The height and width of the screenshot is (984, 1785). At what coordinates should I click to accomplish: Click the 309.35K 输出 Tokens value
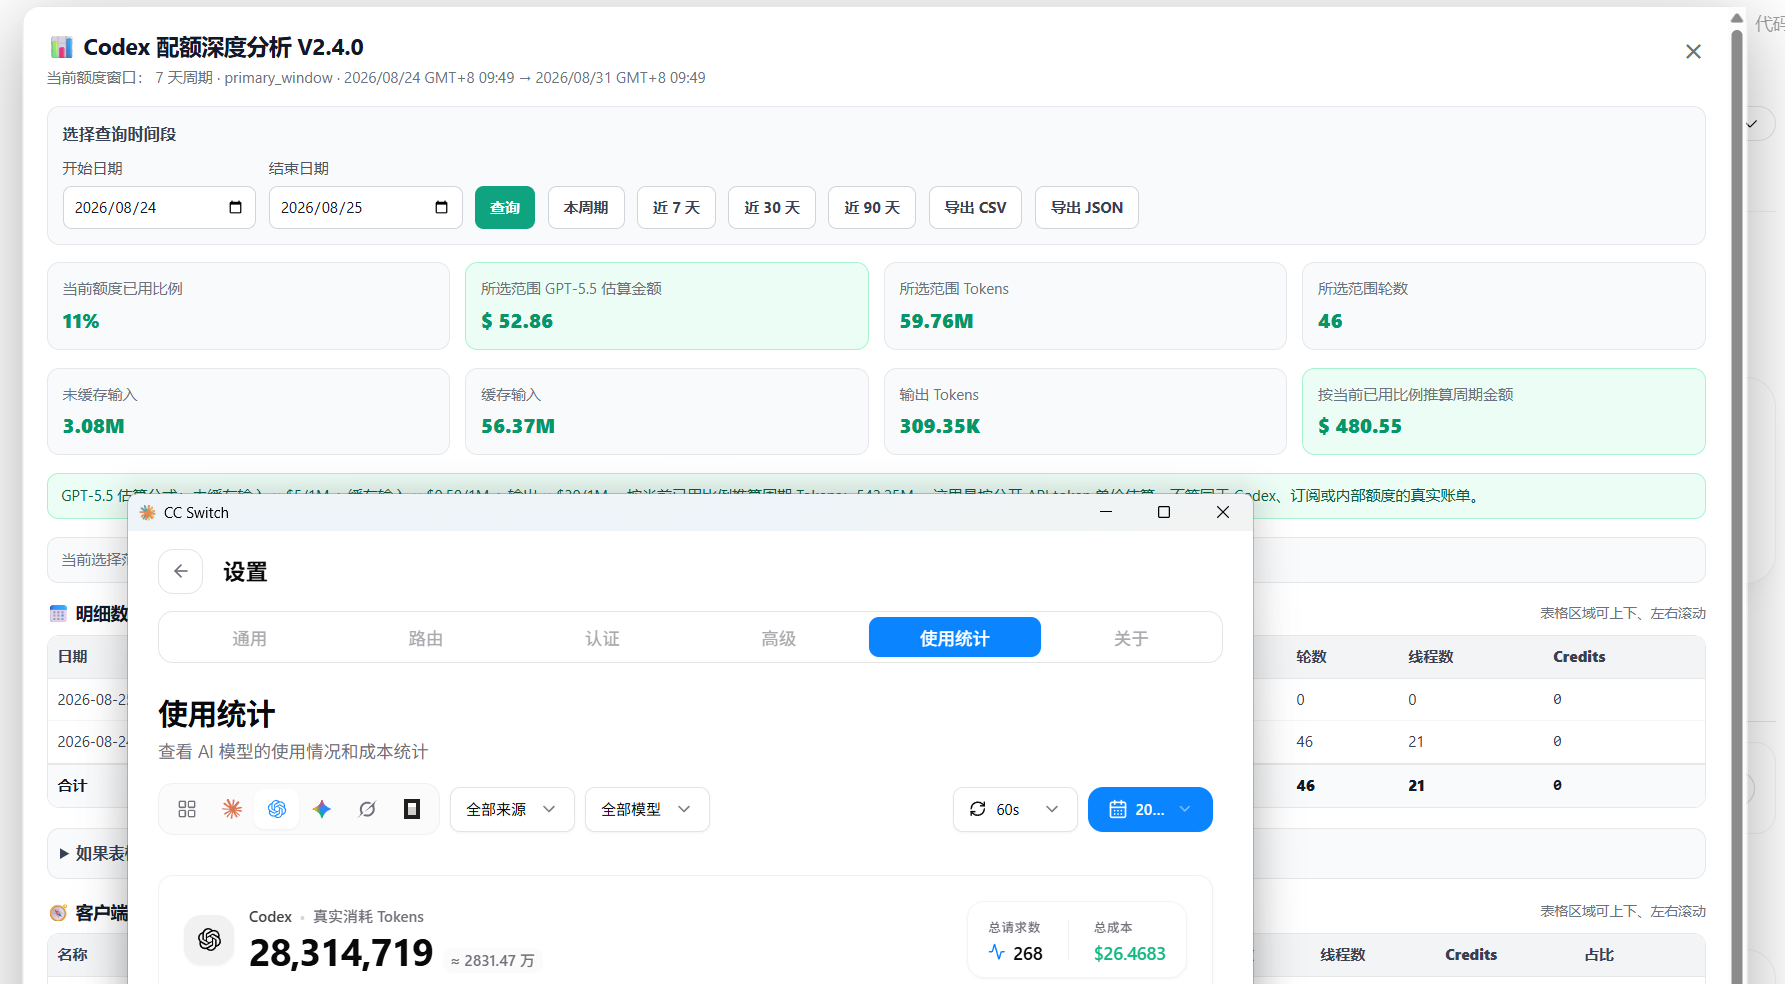[x=940, y=426]
